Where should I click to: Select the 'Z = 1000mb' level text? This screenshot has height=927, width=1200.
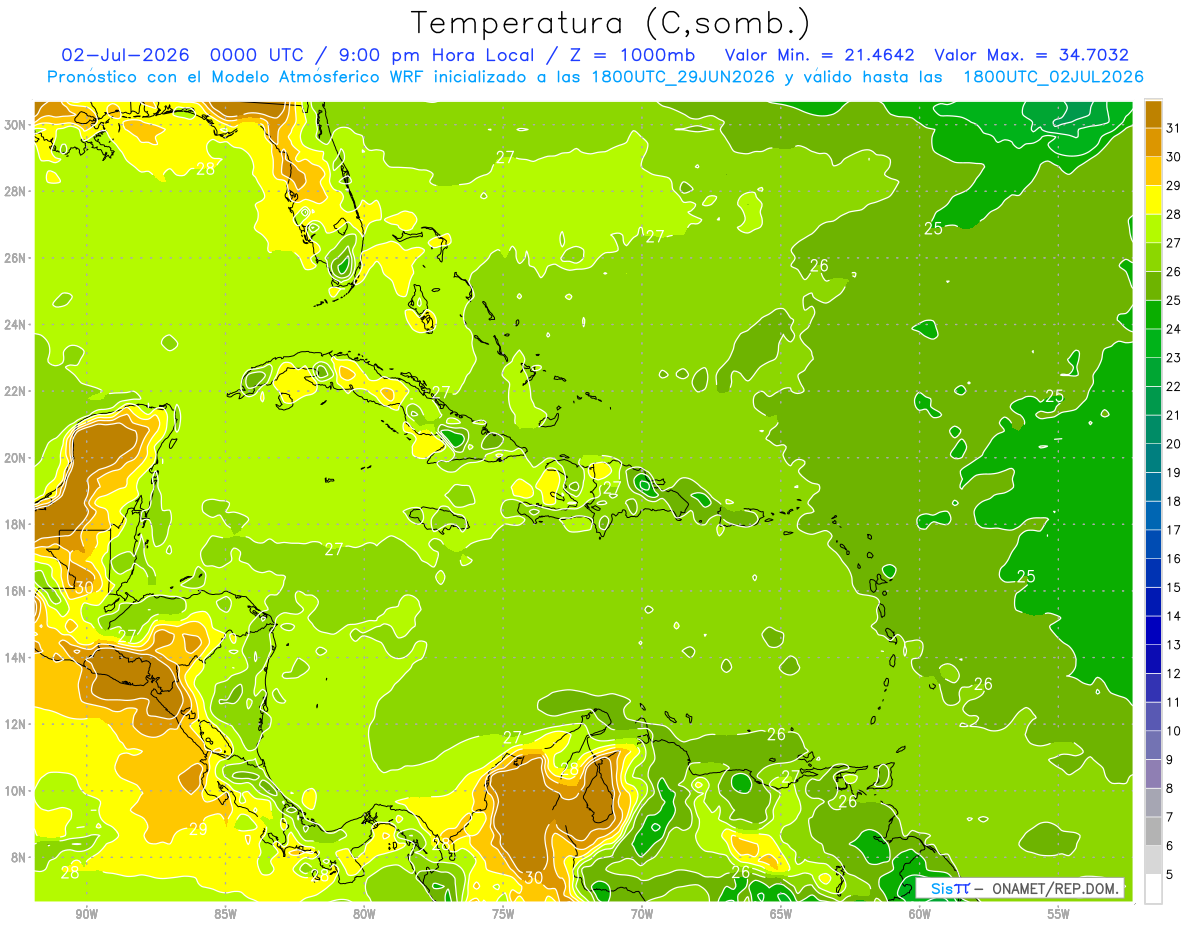point(633,55)
